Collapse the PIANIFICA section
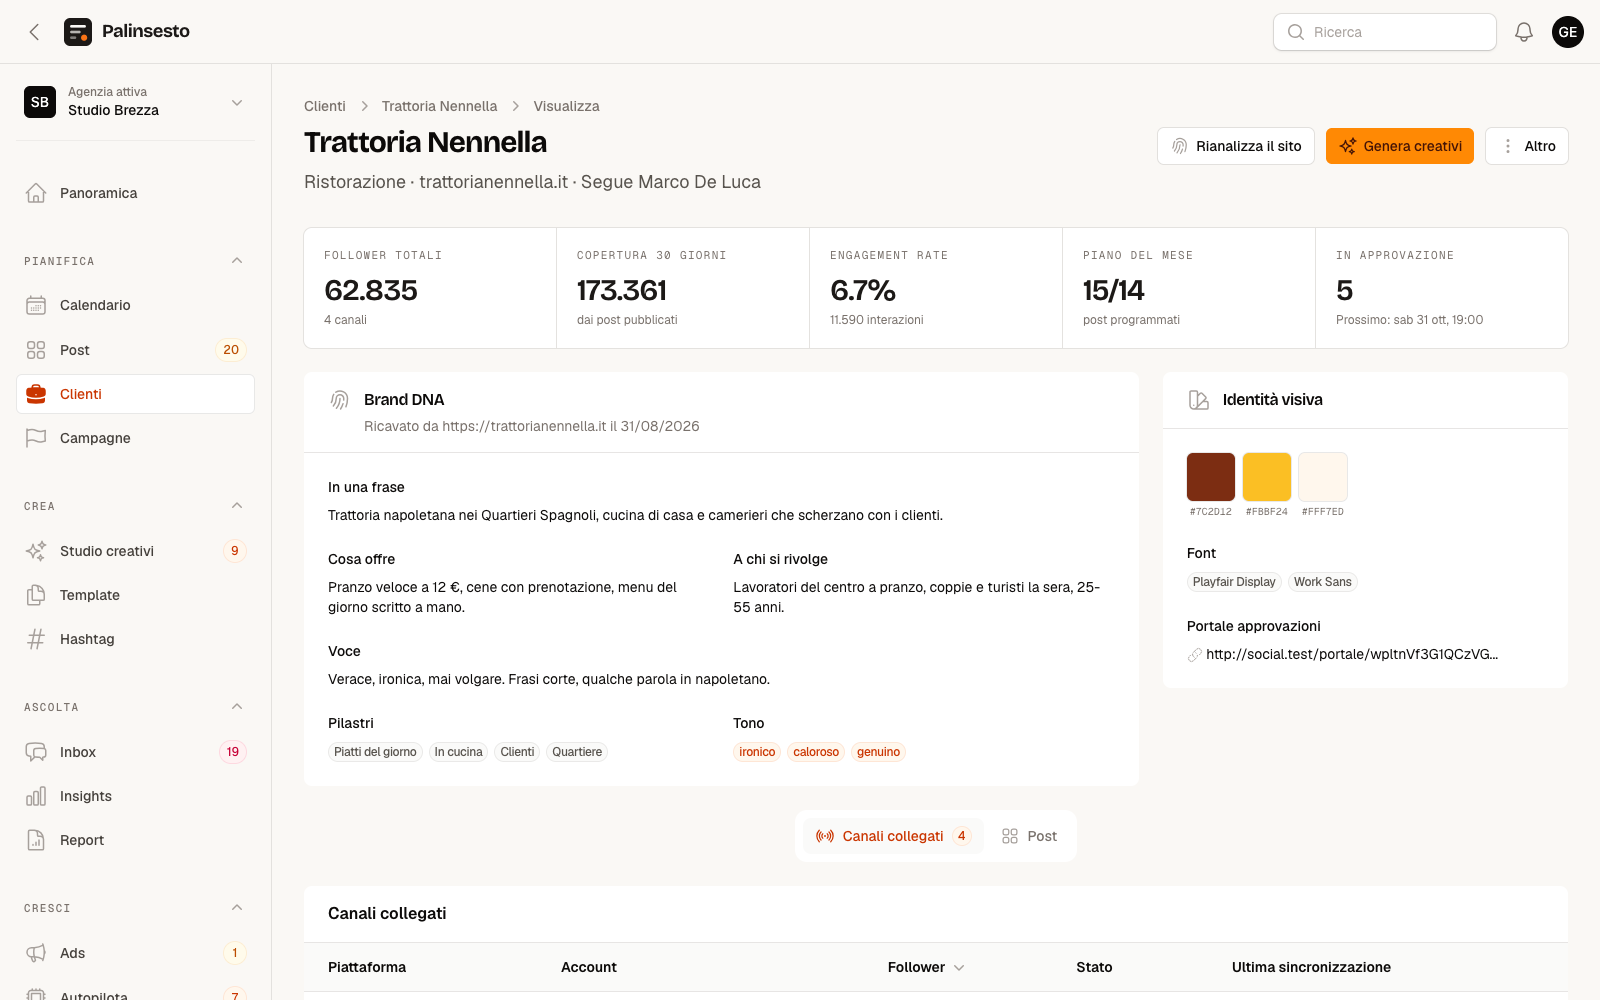 [237, 261]
